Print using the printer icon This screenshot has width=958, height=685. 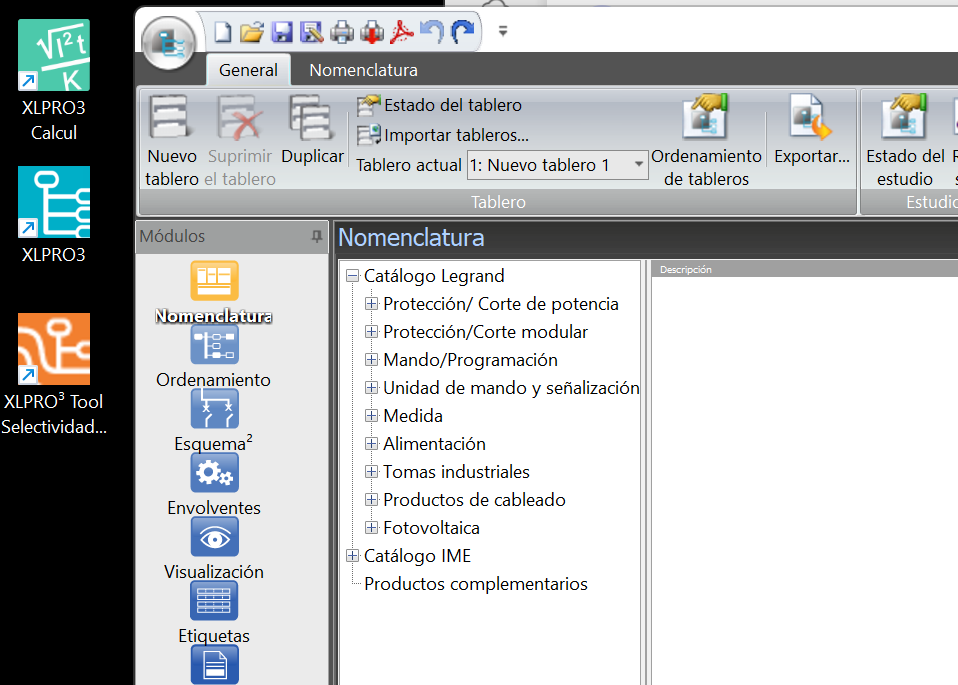[342, 31]
